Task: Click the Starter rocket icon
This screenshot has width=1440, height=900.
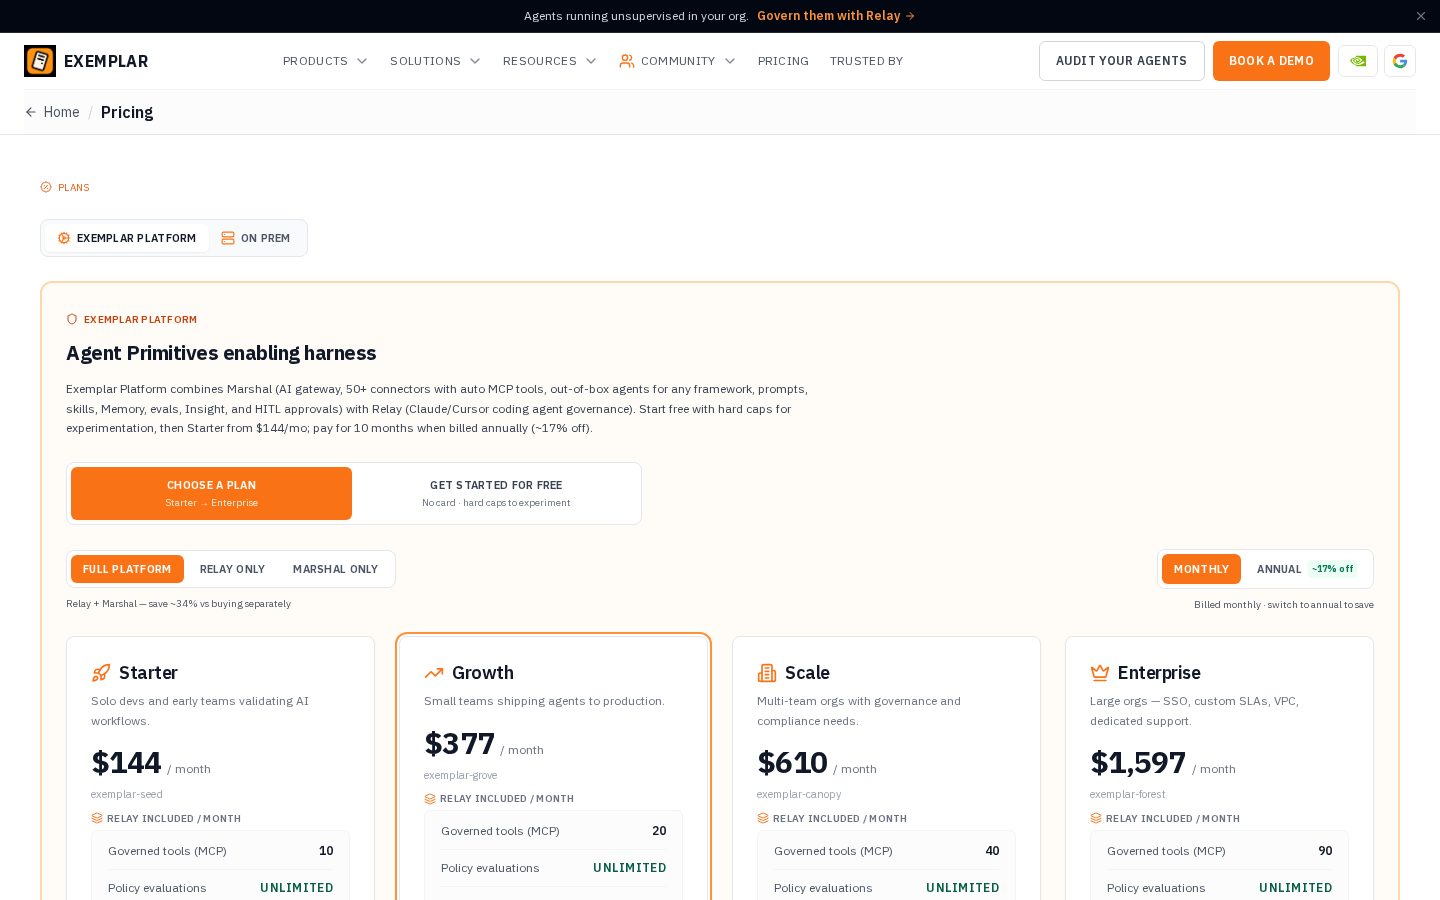Action: click(x=101, y=673)
